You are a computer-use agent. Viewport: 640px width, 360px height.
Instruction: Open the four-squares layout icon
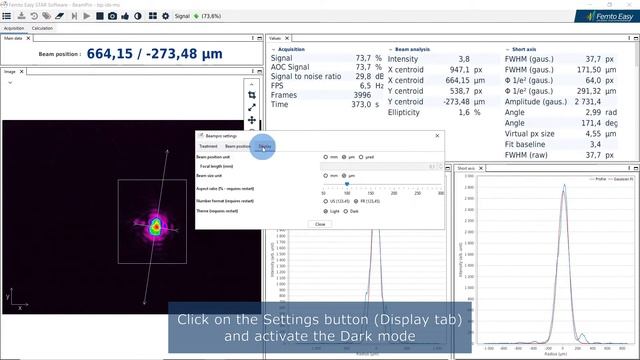(x=153, y=16)
